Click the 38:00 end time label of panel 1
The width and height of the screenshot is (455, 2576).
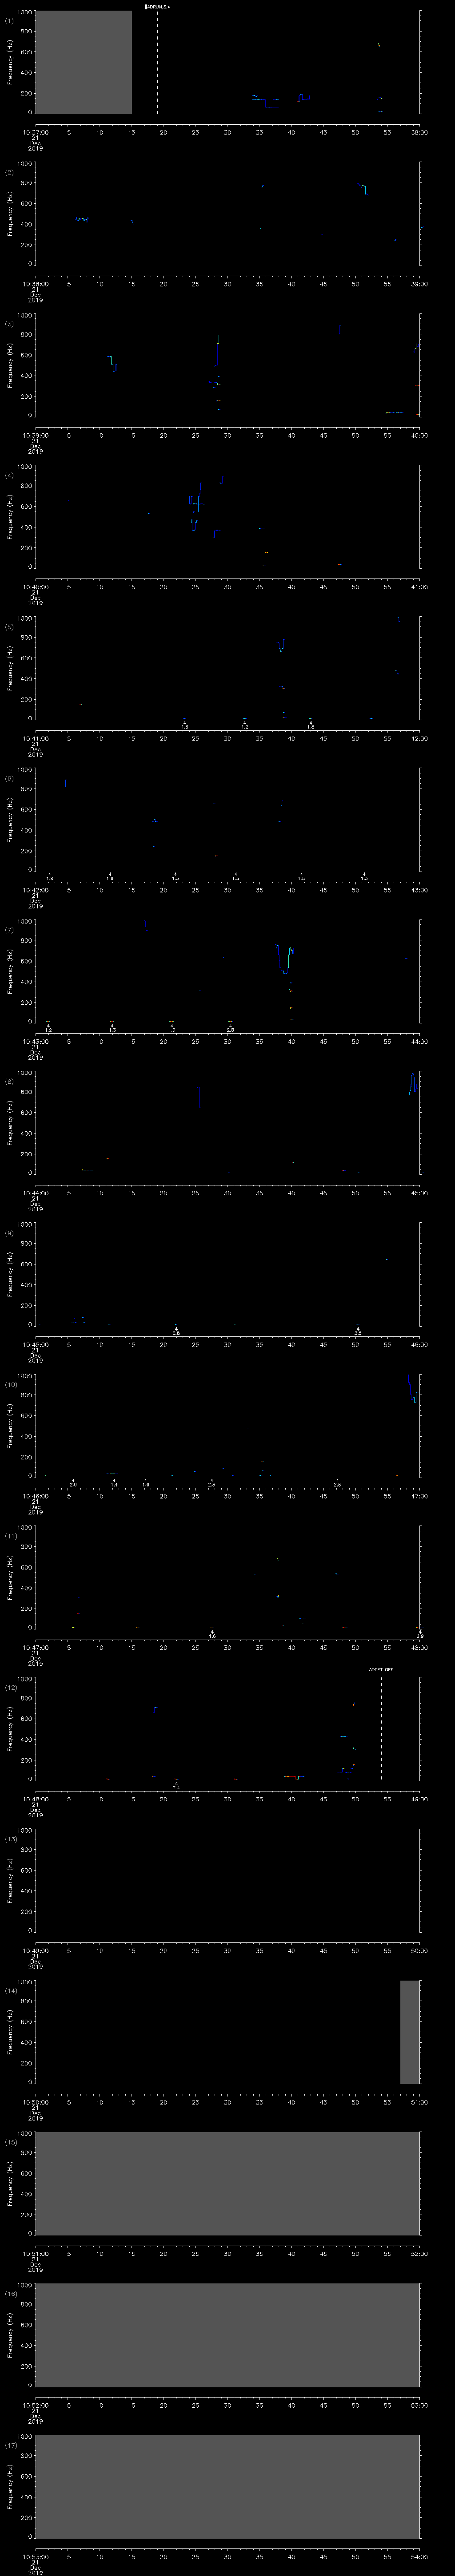(x=419, y=132)
